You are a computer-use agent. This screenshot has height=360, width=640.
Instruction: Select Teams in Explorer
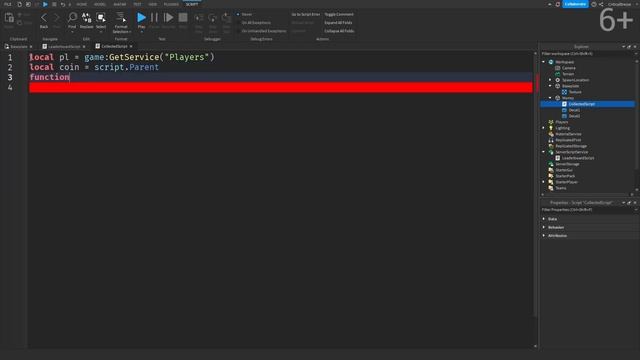[560, 188]
